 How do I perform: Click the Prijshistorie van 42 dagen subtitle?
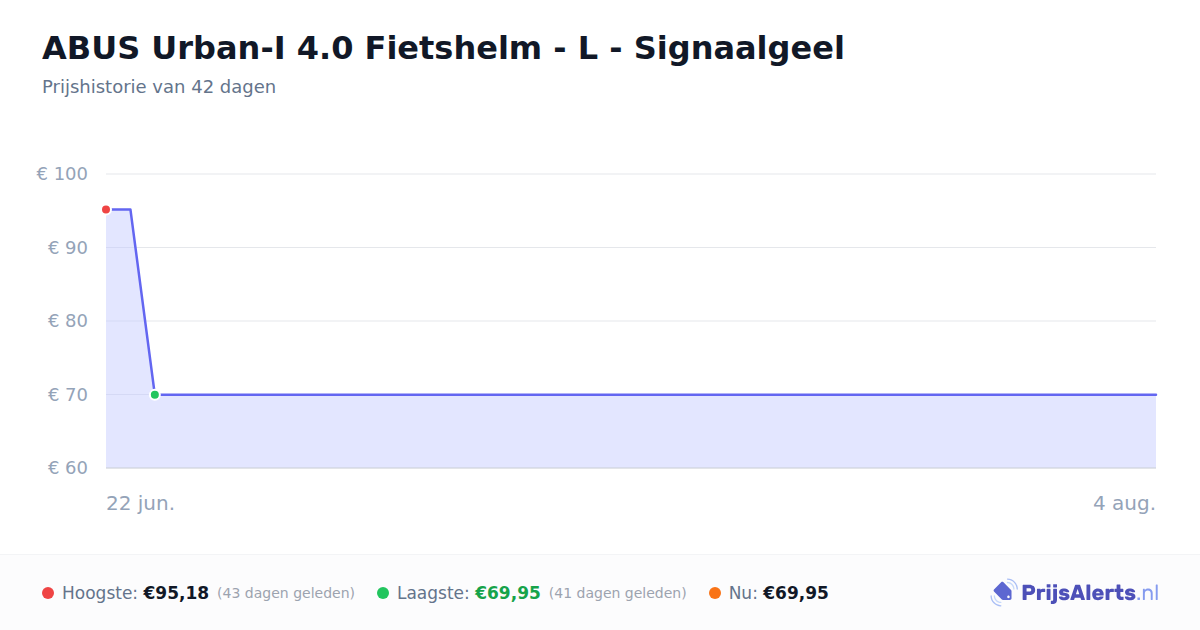click(159, 87)
